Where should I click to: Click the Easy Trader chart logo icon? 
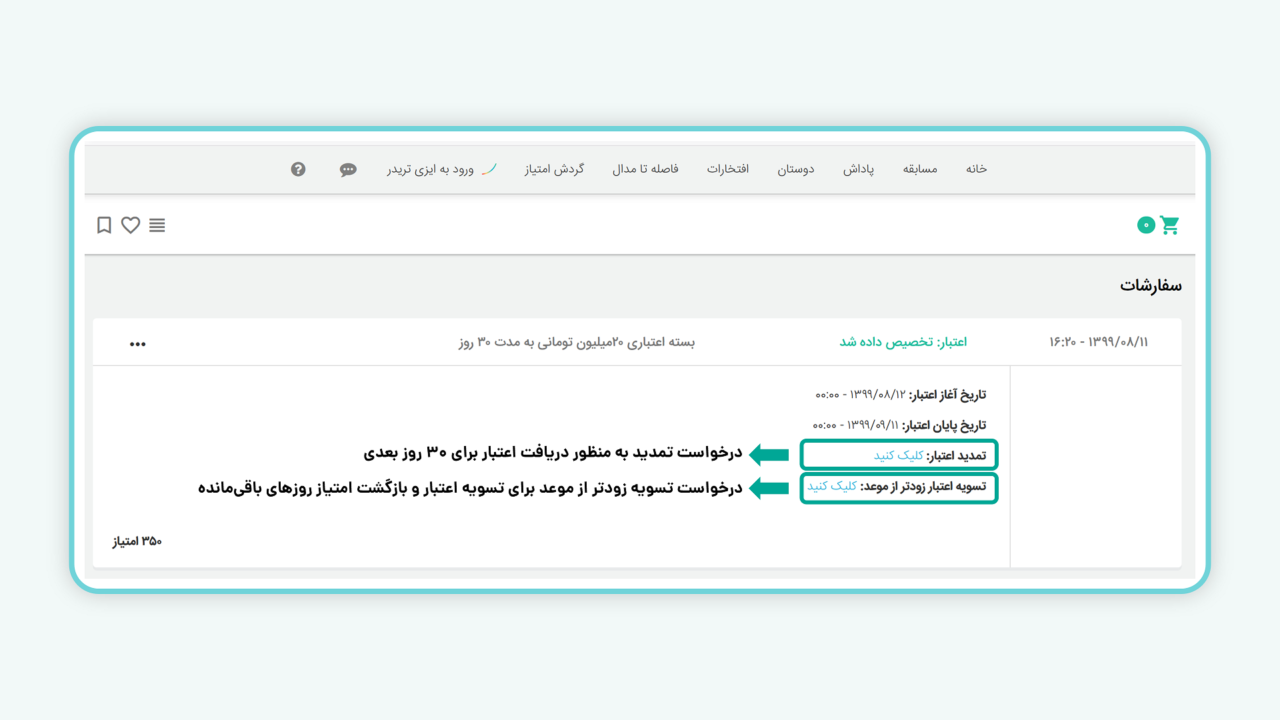click(489, 169)
